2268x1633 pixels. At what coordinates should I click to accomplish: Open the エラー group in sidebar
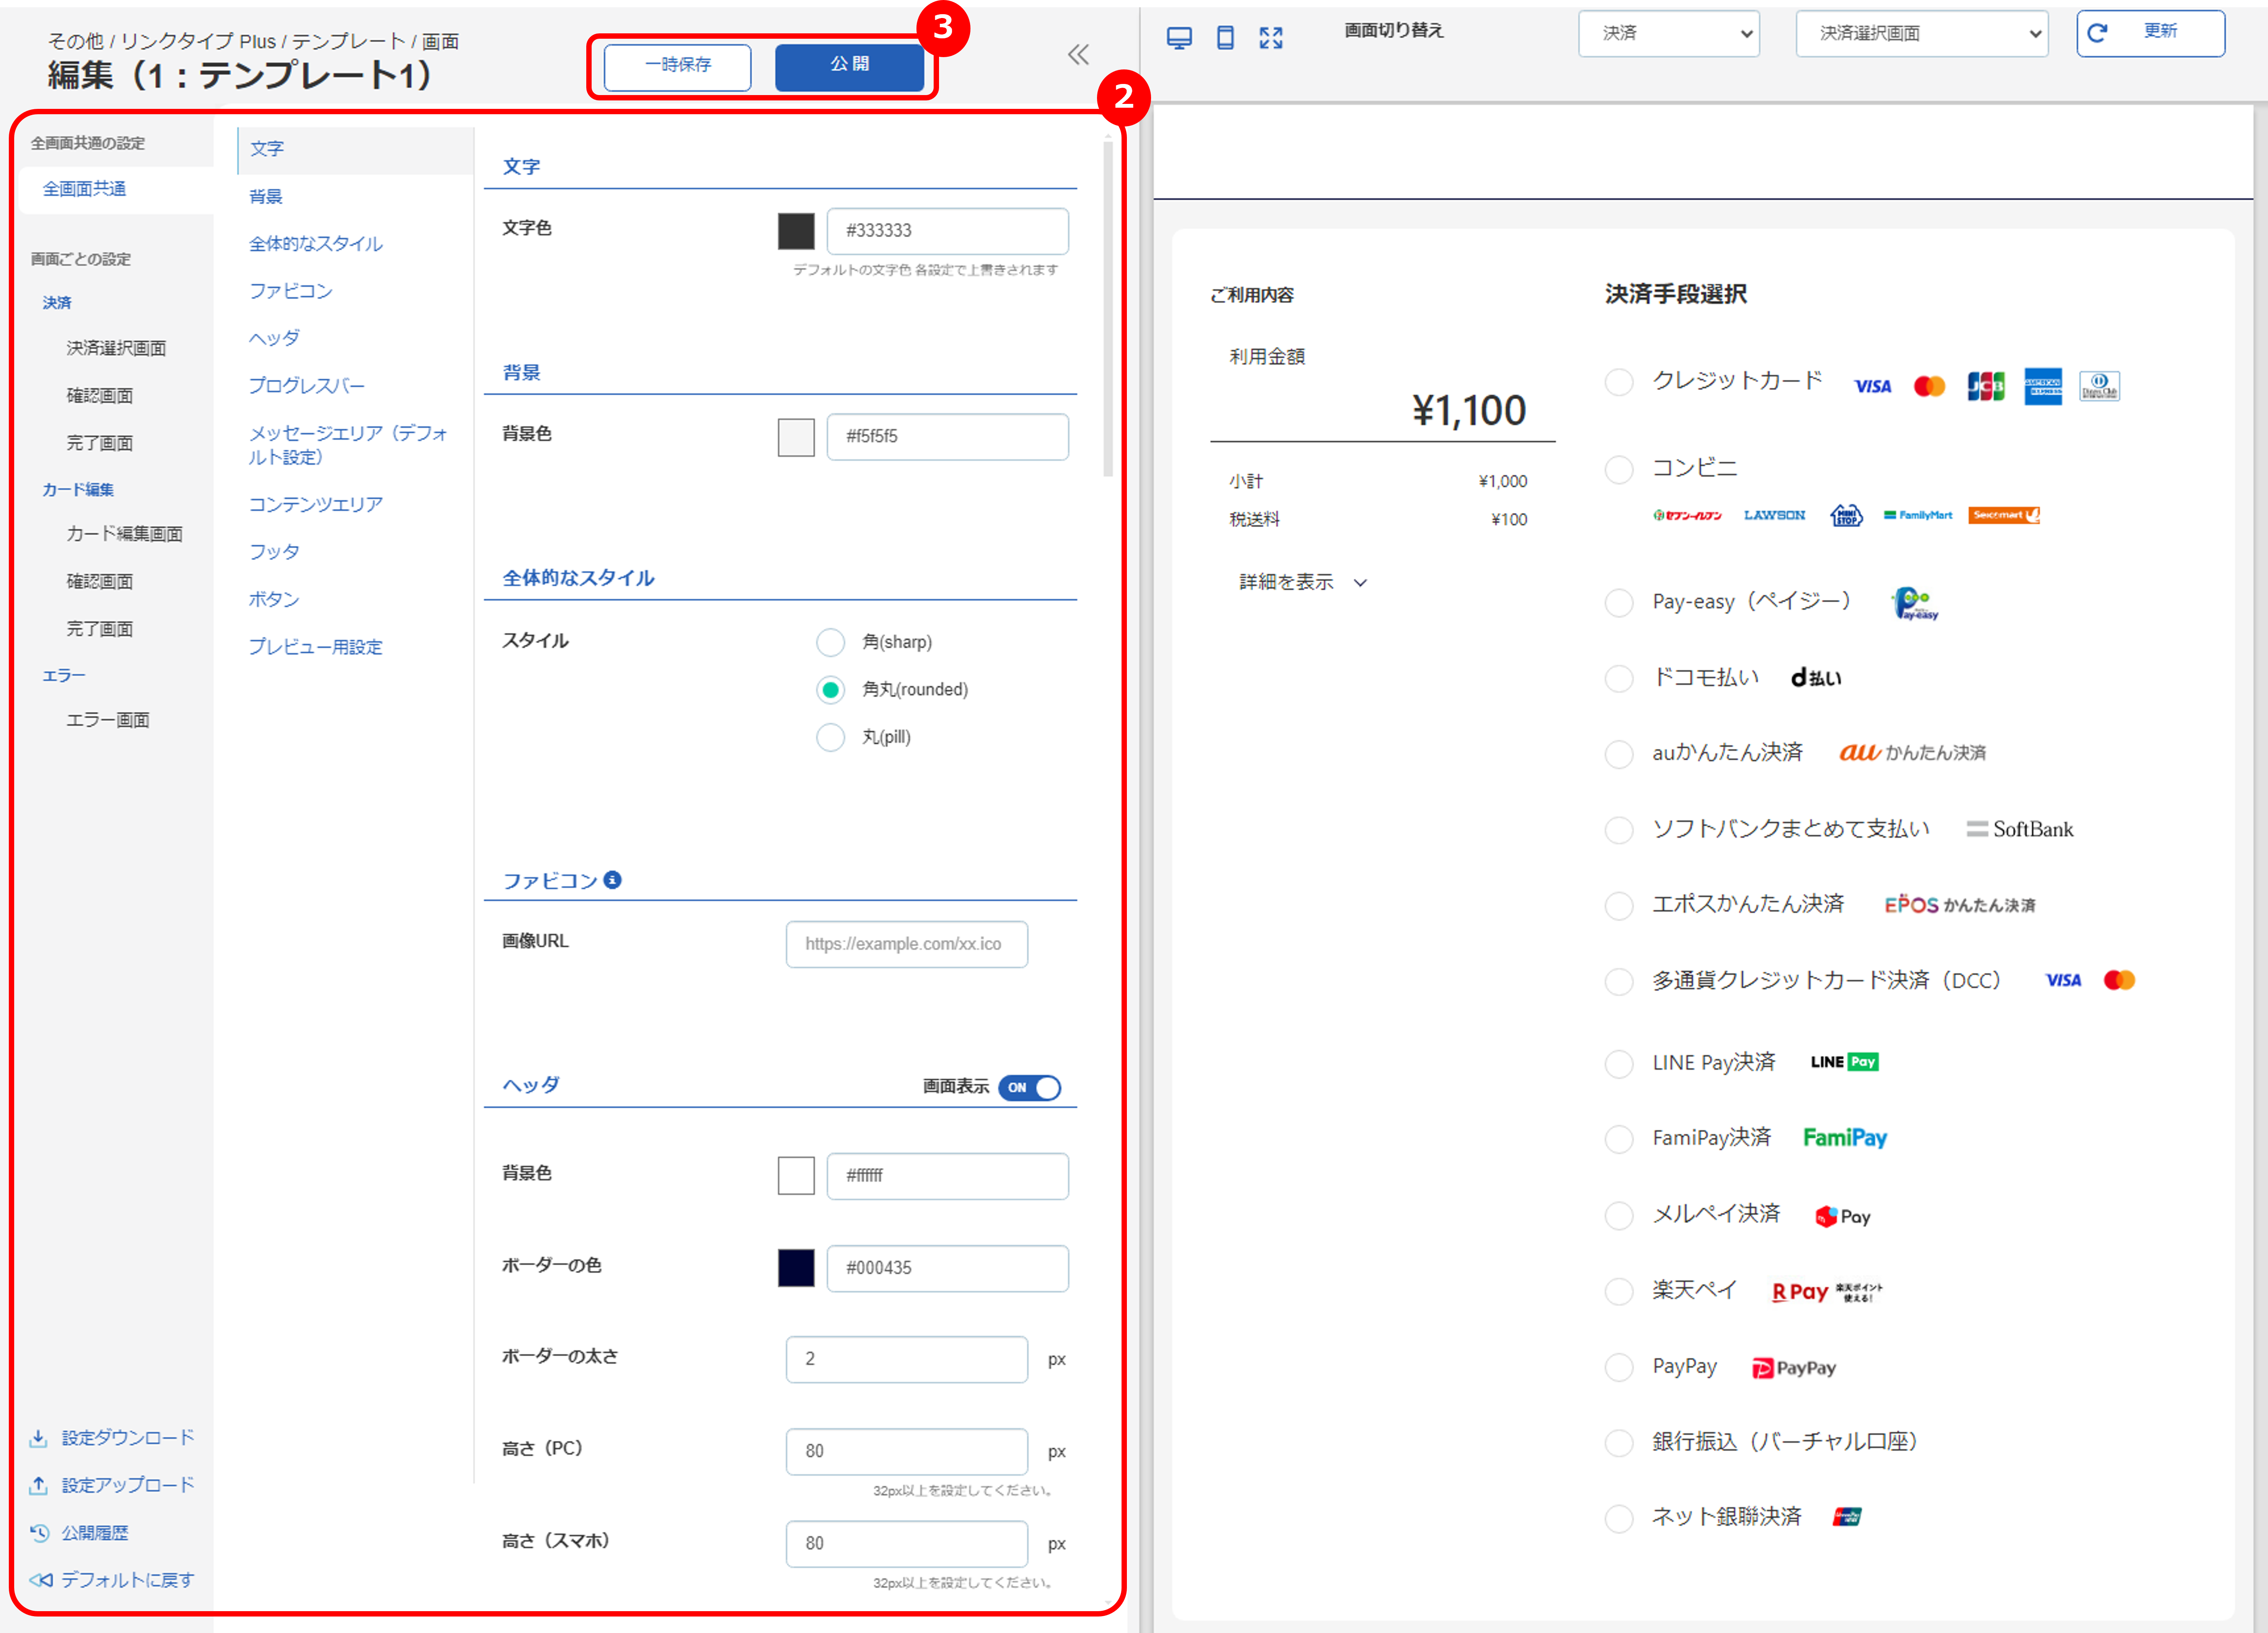coord(64,675)
